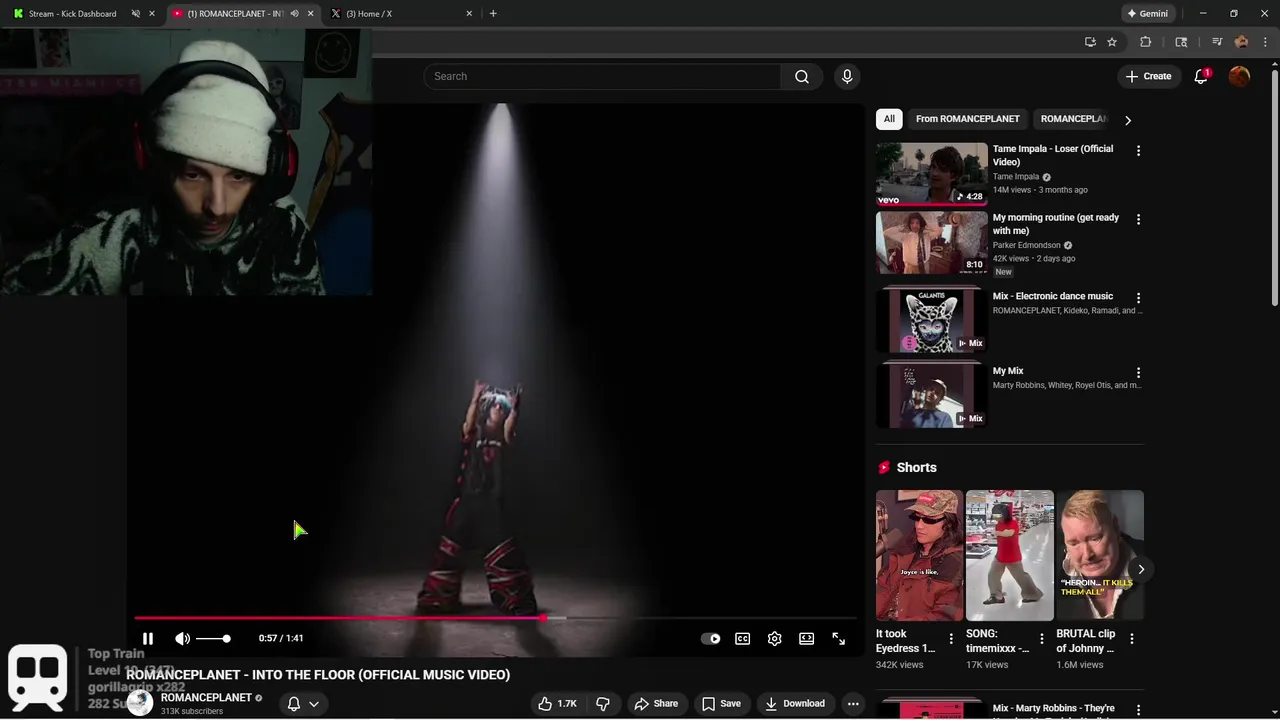This screenshot has height=720, width=1280.
Task: Open Tame Impala Loser video thumbnail
Action: tap(932, 174)
